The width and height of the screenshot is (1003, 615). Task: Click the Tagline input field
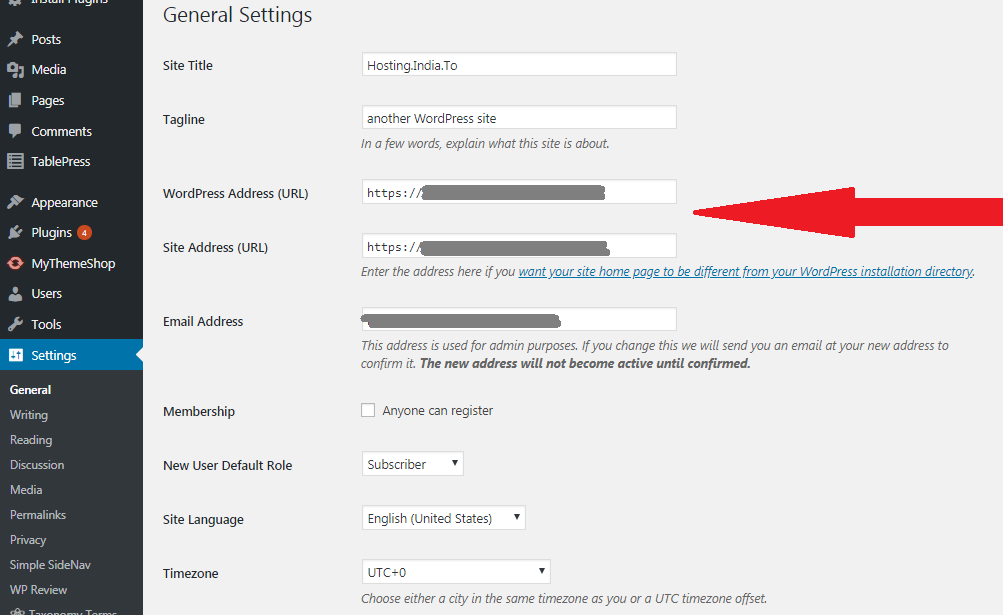click(x=519, y=118)
